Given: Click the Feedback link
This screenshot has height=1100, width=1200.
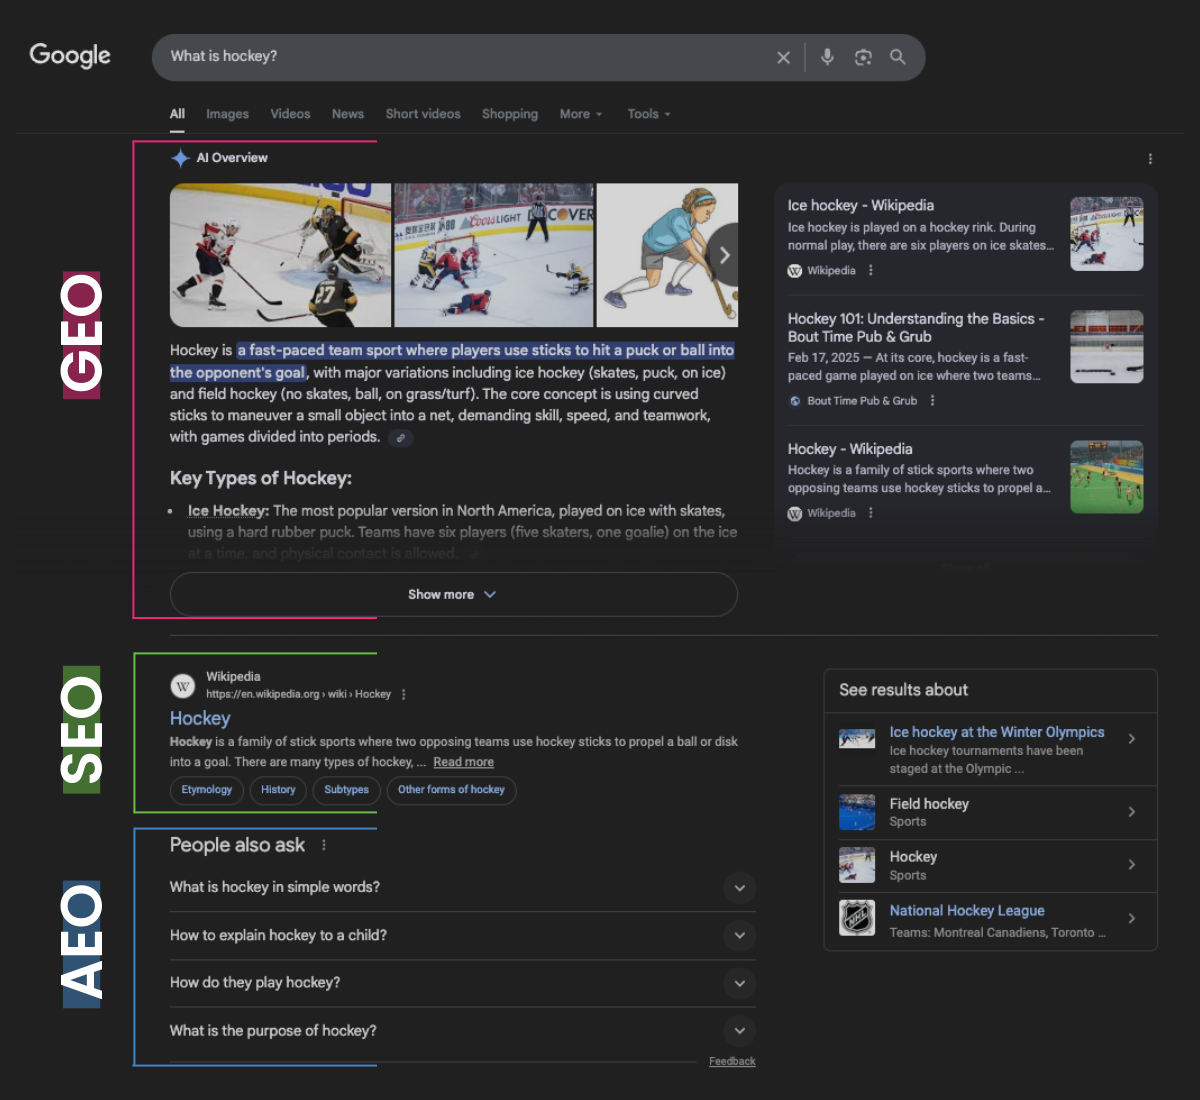Looking at the screenshot, I should pos(732,1062).
